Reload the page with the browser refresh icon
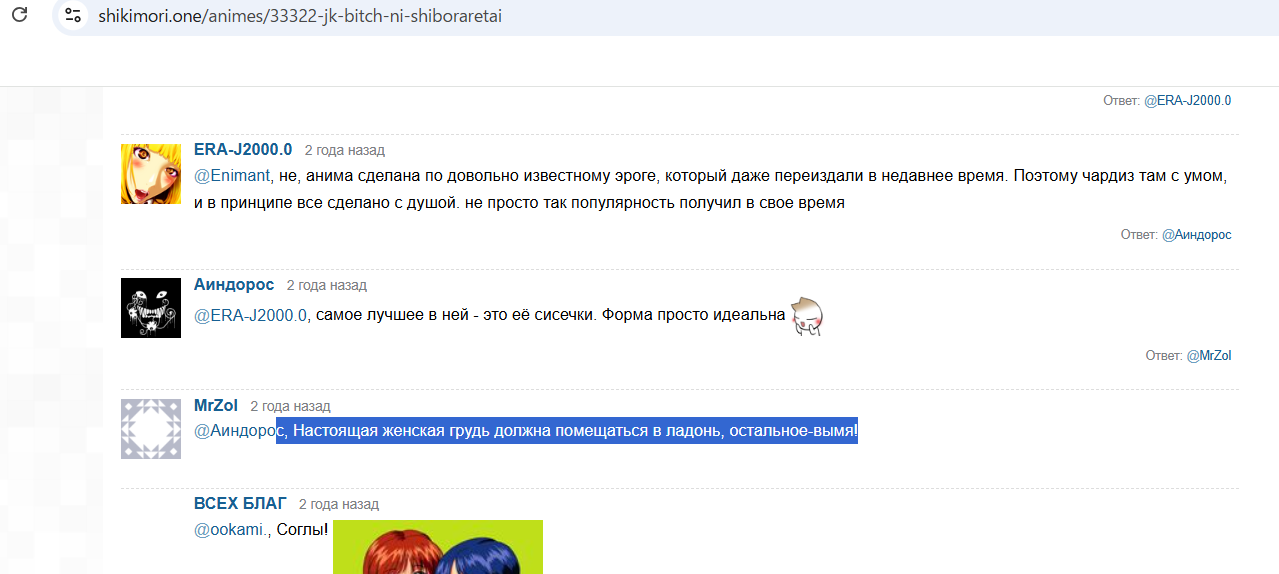Screen dimensions: 1279x574 click(19, 15)
